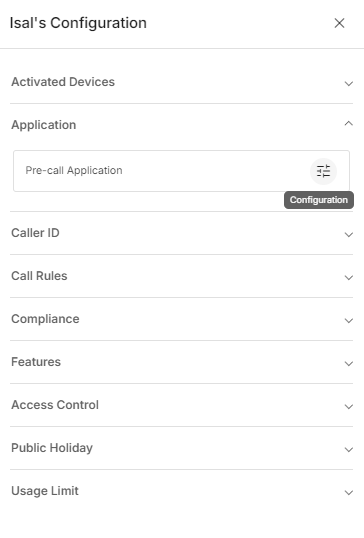Click the Application section heading
Screen dimensions: 364x538
pyautogui.click(x=44, y=125)
